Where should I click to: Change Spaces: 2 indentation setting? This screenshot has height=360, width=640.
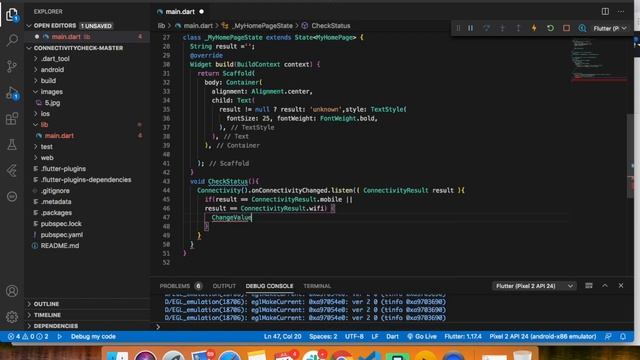[x=323, y=336]
